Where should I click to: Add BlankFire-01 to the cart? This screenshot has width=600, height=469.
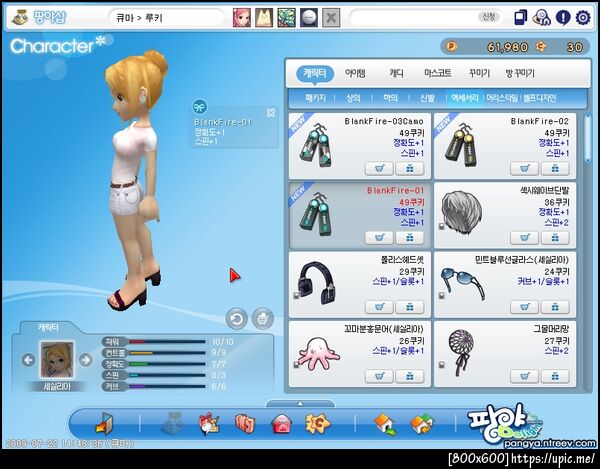[379, 238]
